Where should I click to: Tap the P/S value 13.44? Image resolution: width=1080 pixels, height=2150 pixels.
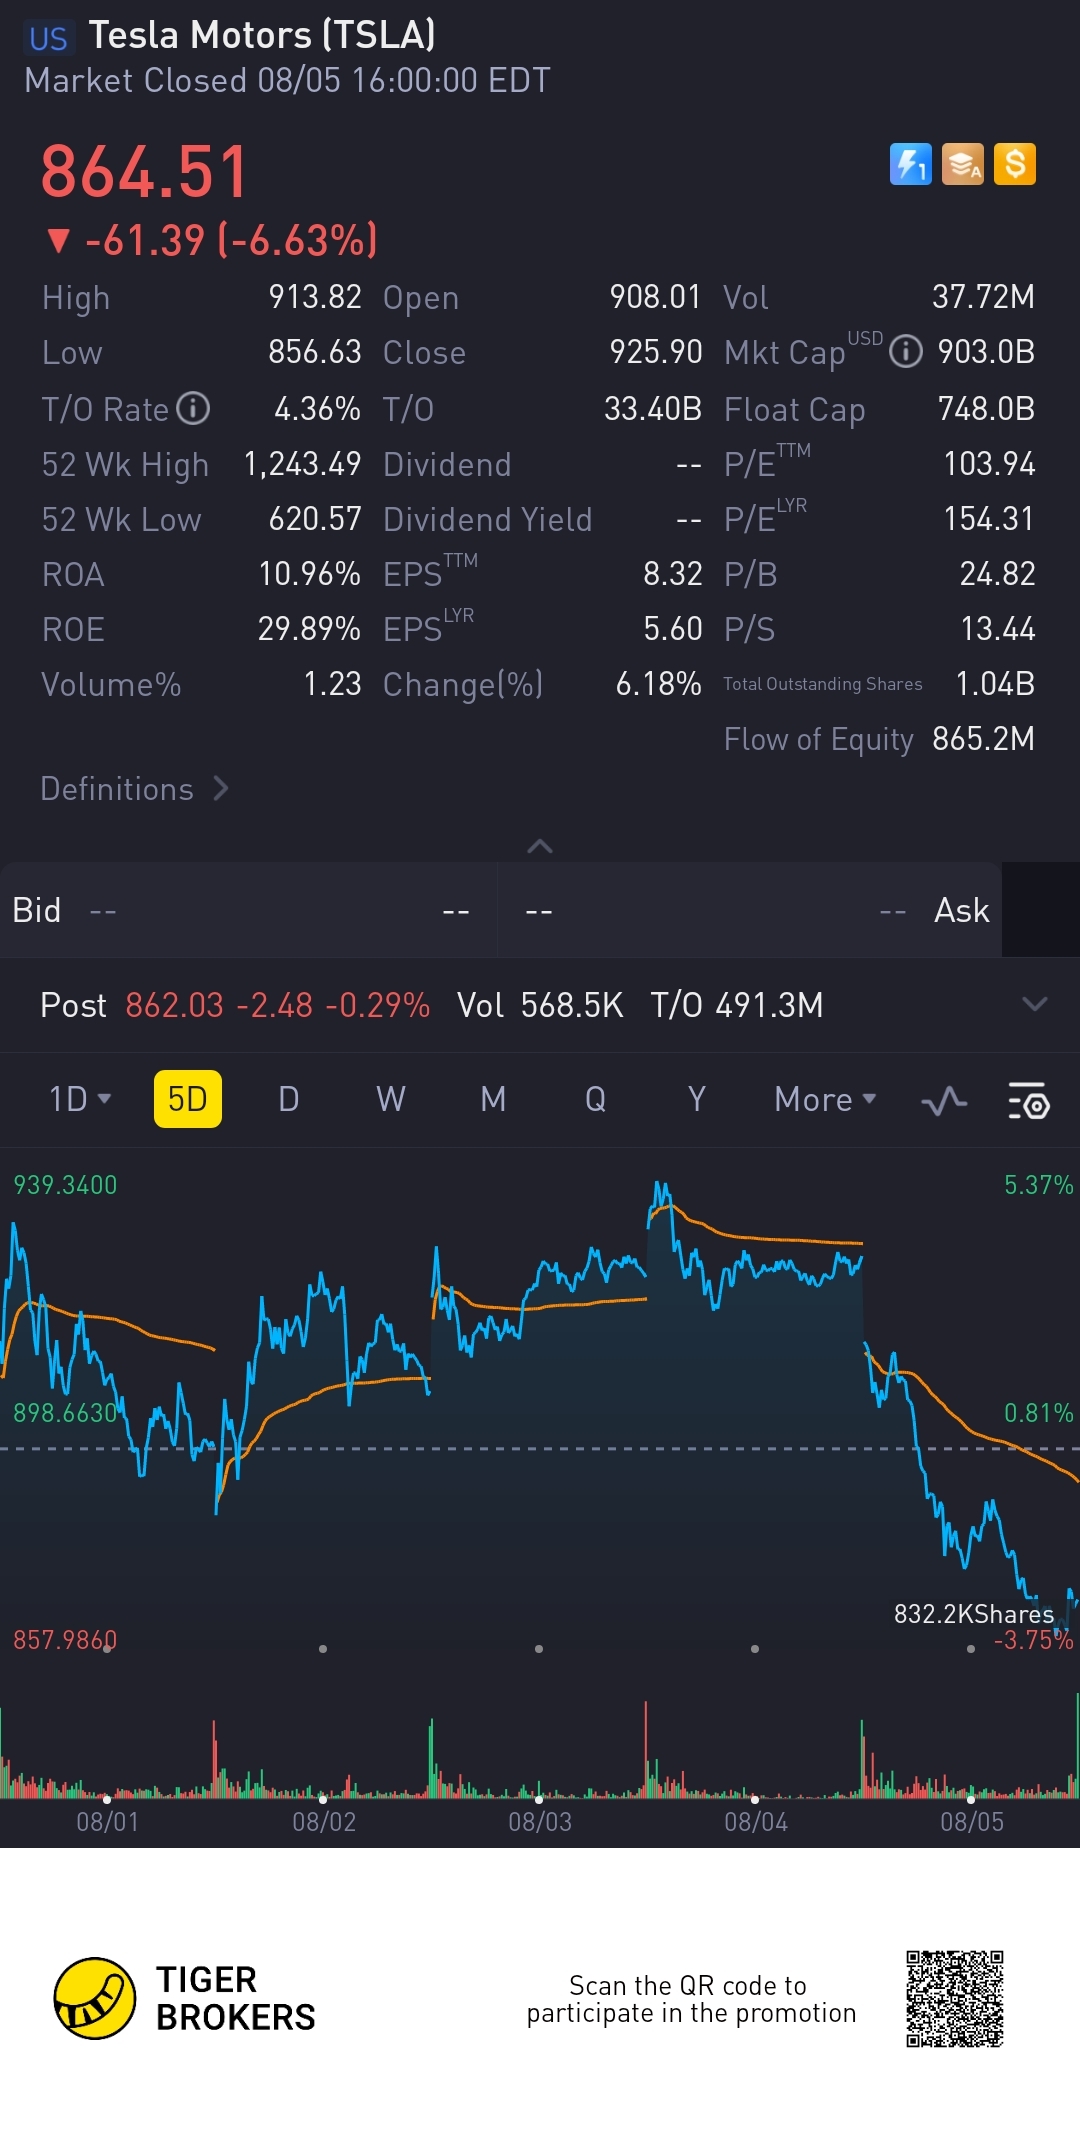(998, 629)
